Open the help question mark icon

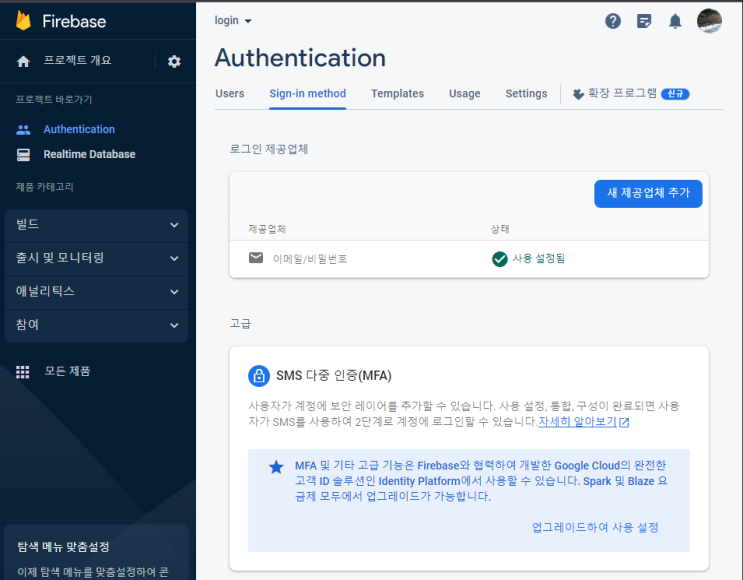coord(613,21)
